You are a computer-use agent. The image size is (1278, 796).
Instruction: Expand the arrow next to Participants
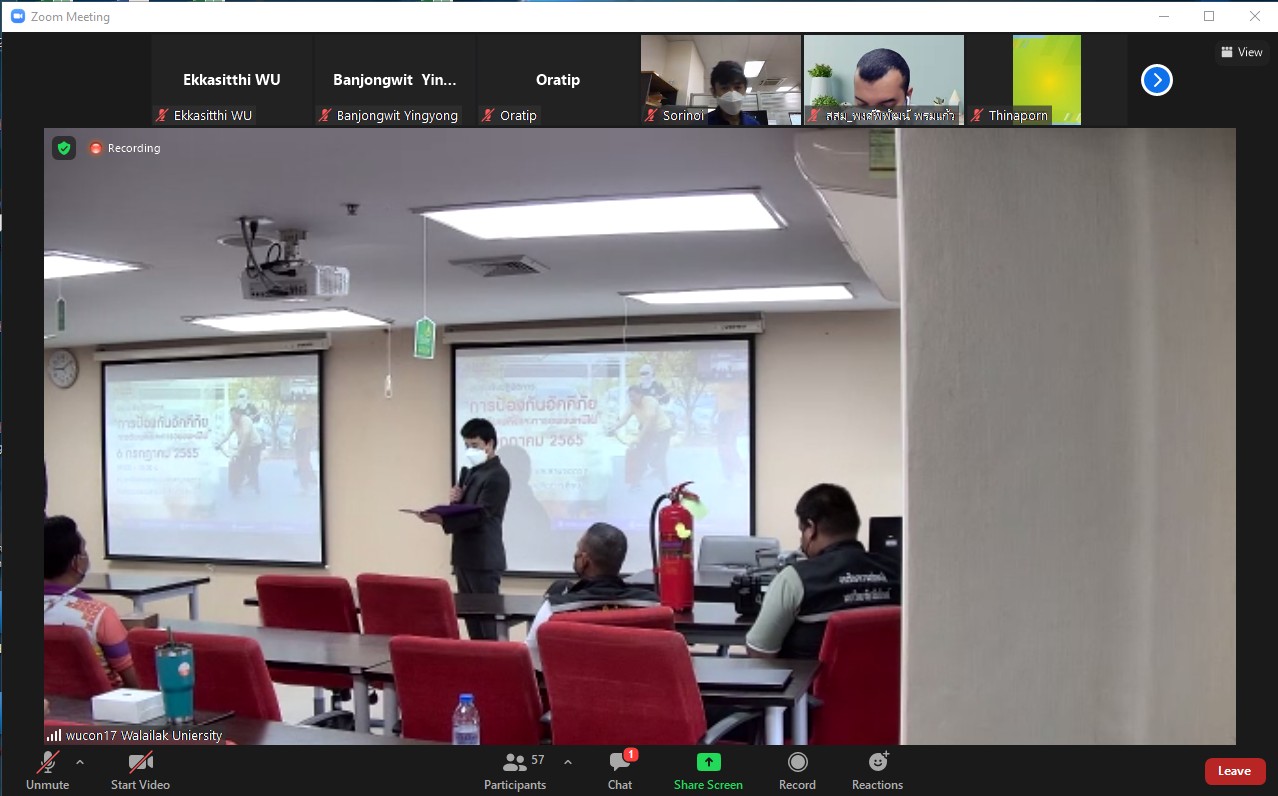point(568,762)
